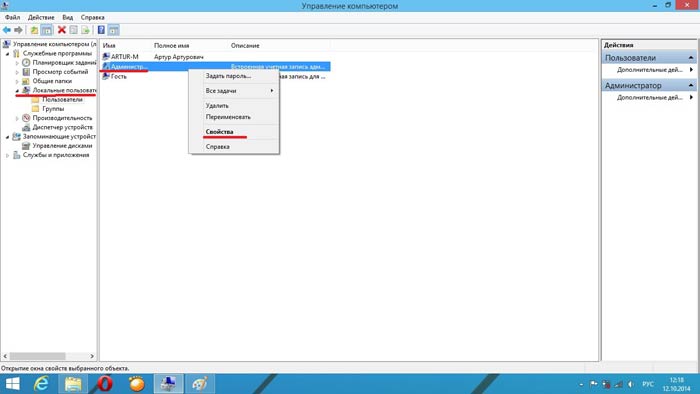Image resolution: width=700 pixels, height=394 pixels.
Task: Click the Общие папки folder icon
Action: (26, 81)
